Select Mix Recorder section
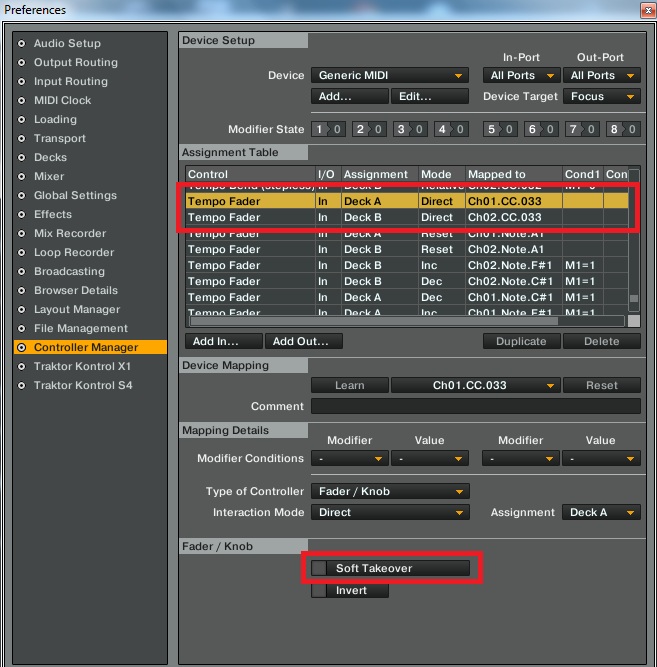 70,234
